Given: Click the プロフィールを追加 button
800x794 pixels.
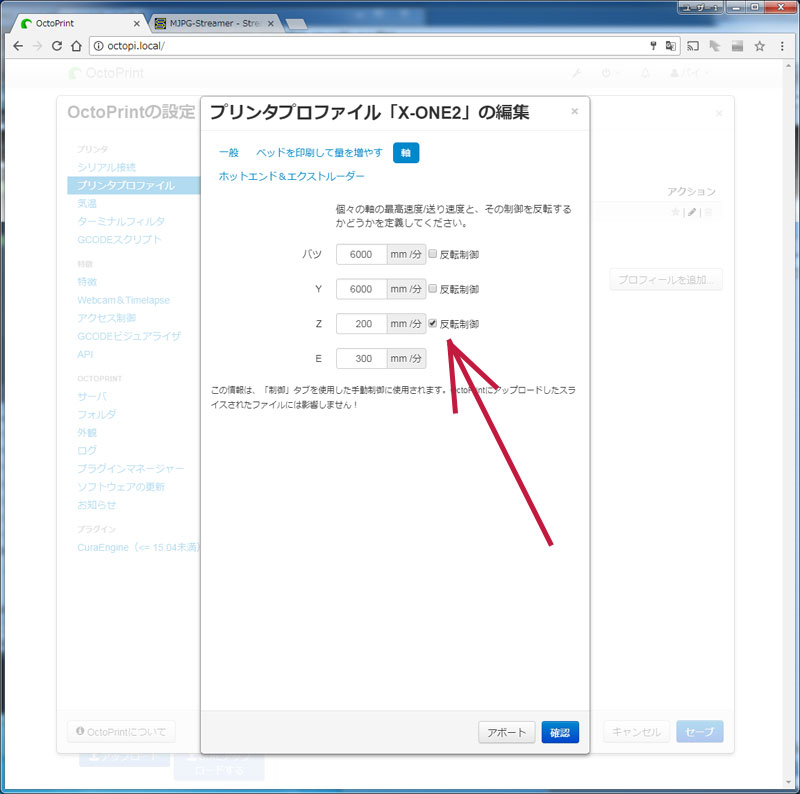Looking at the screenshot, I should pos(666,280).
